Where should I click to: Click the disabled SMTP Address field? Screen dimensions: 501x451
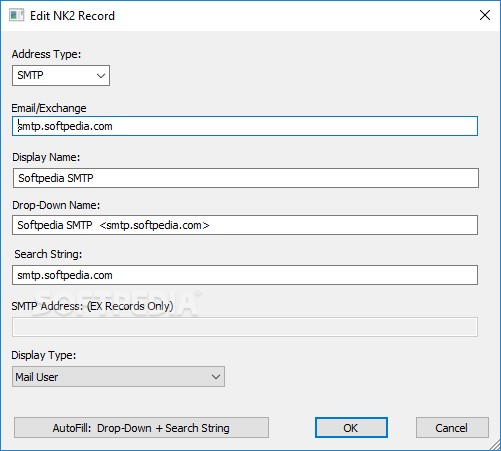tap(245, 327)
